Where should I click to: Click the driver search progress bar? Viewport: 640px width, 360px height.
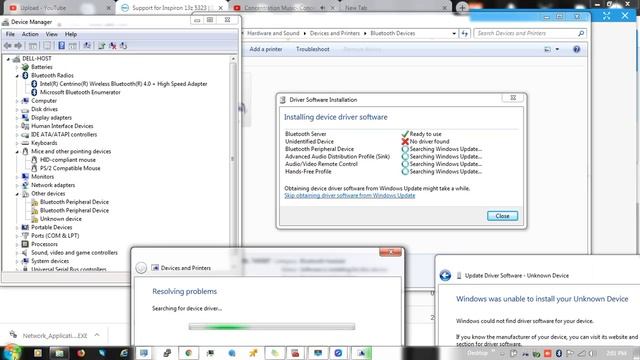pos(272,327)
